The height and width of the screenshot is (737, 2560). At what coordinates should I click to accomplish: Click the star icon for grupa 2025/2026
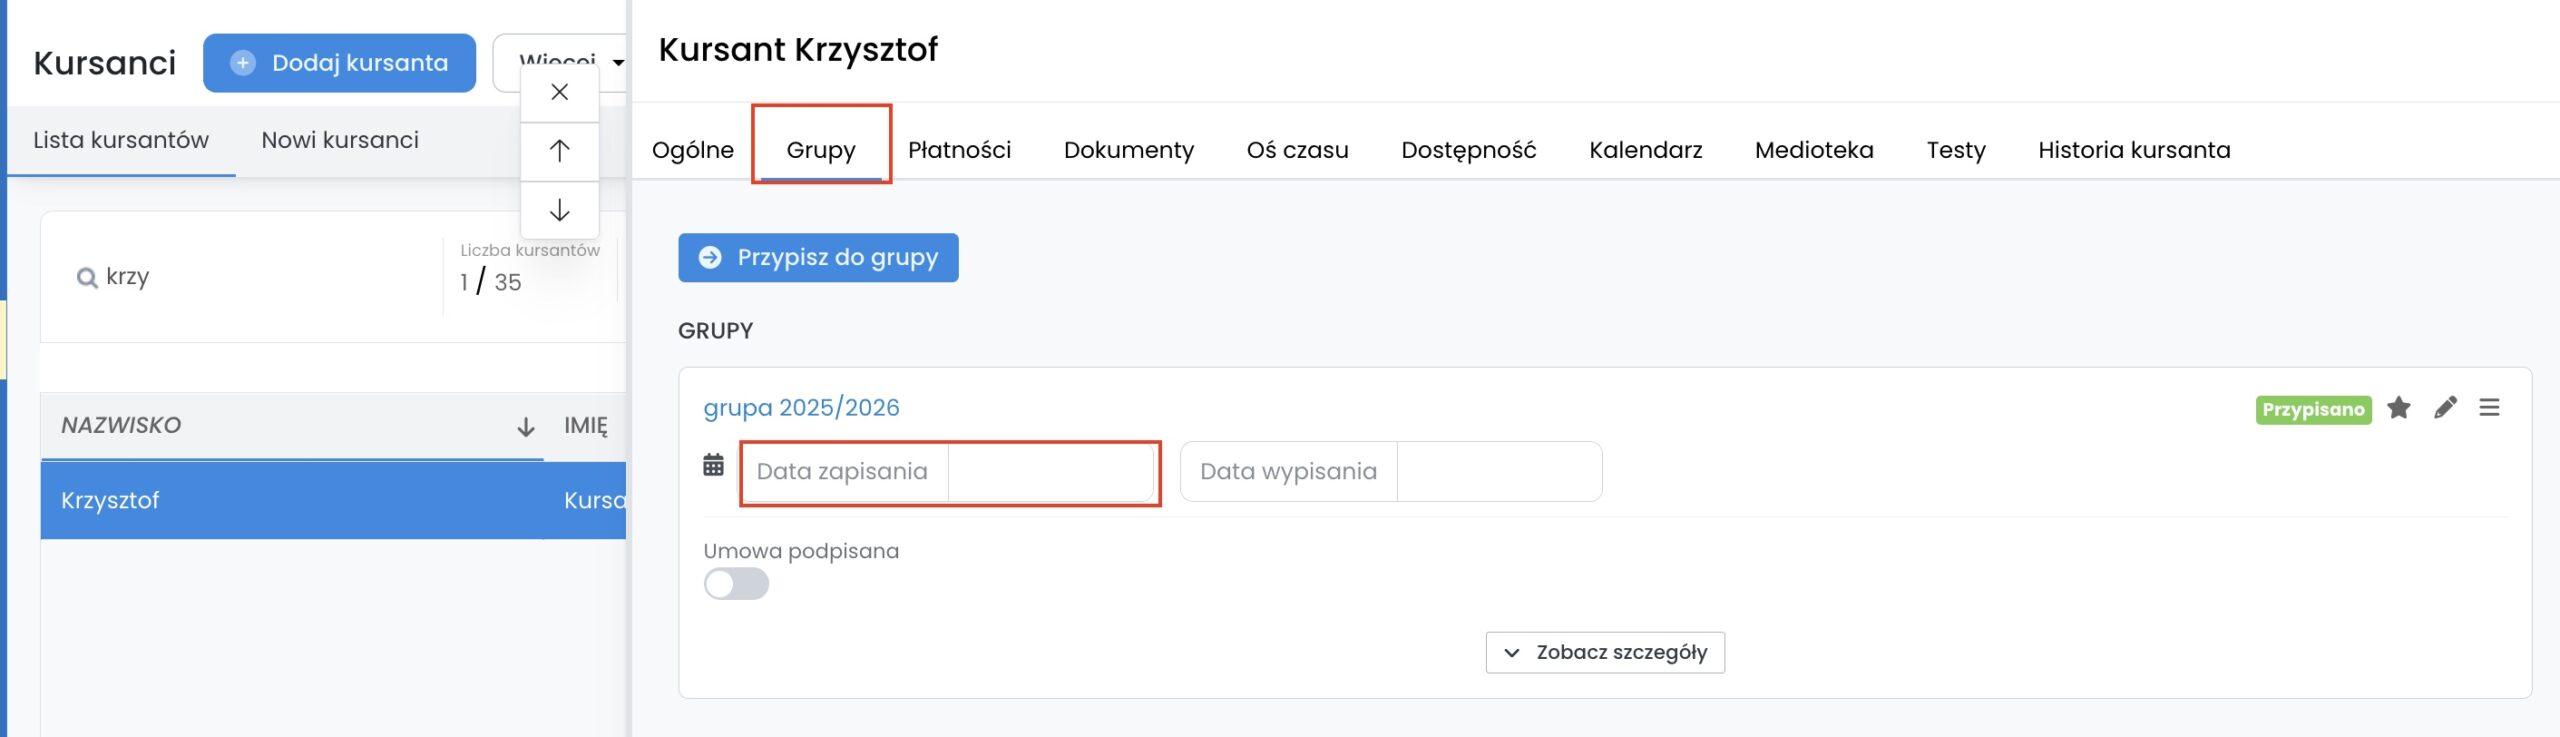point(2398,408)
